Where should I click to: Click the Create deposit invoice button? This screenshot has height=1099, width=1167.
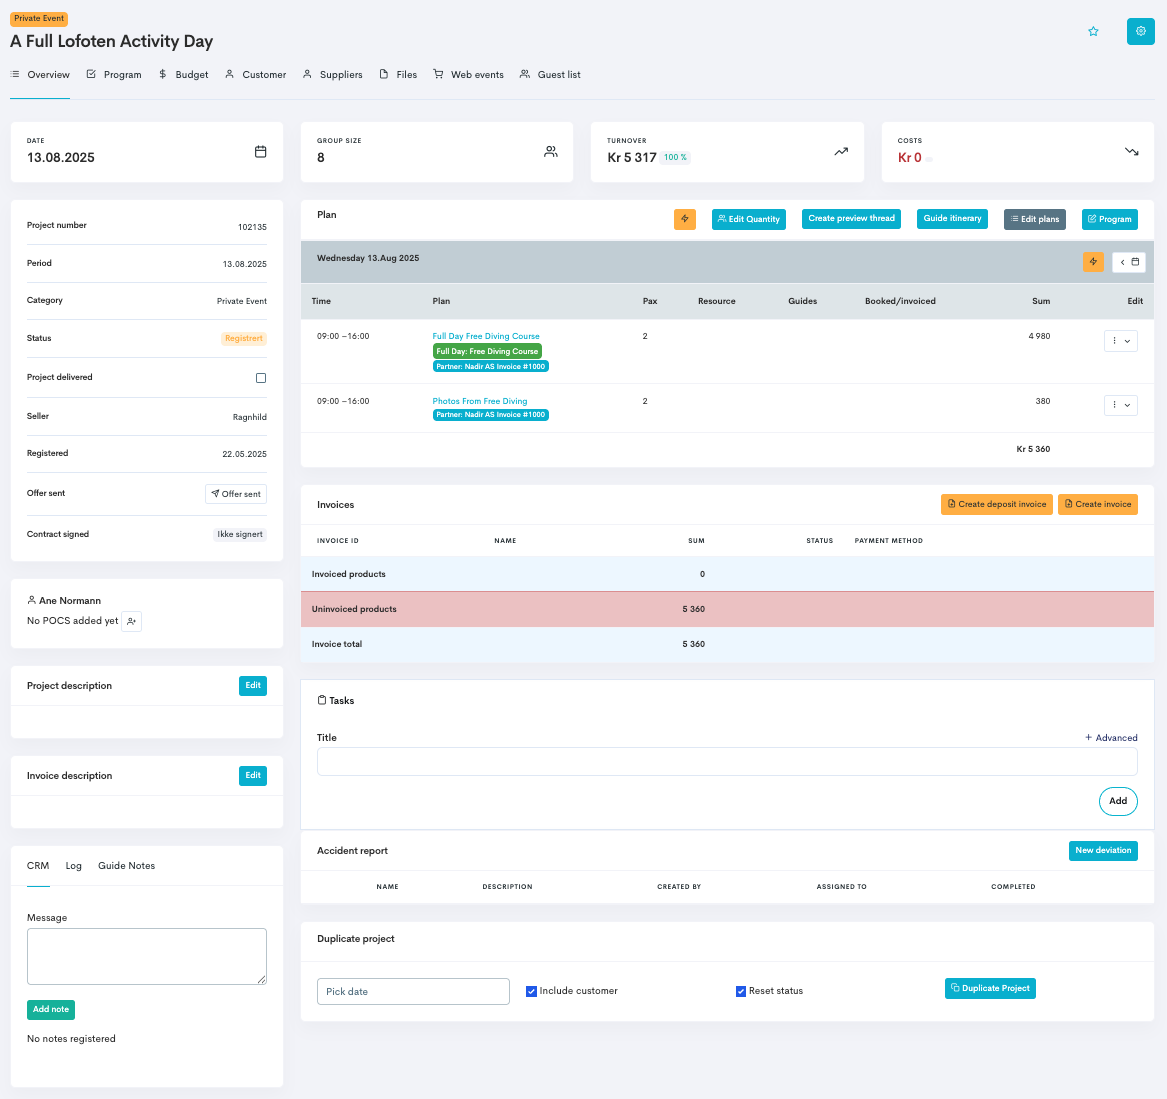(996, 505)
